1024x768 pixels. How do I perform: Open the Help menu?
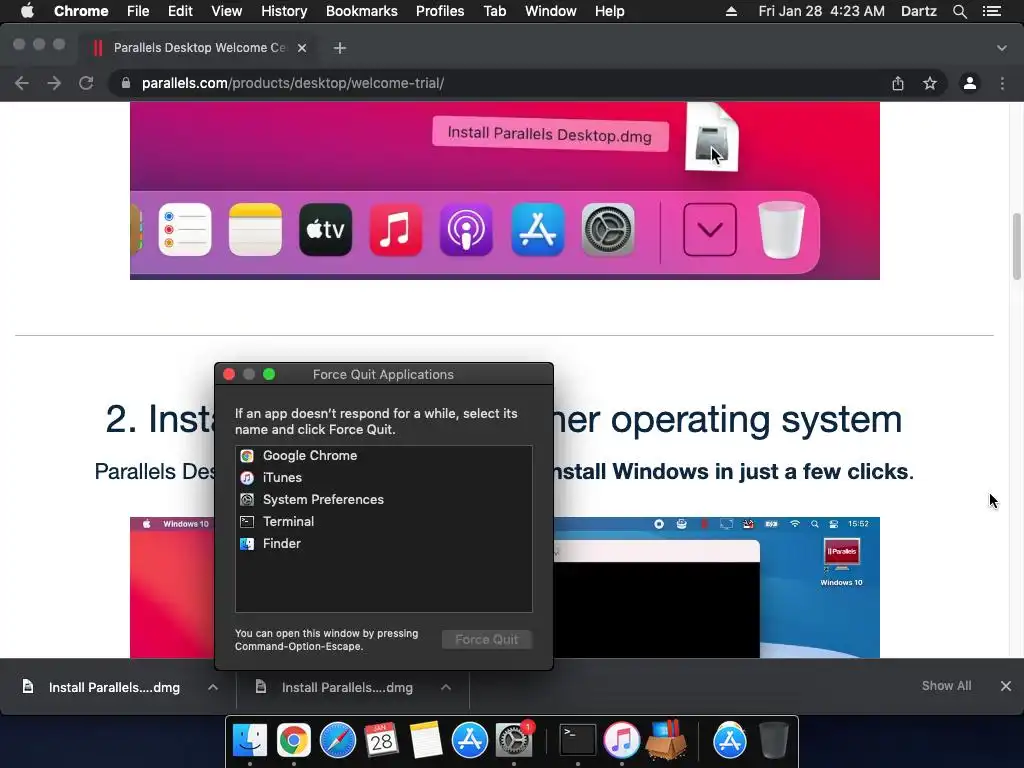pos(609,11)
